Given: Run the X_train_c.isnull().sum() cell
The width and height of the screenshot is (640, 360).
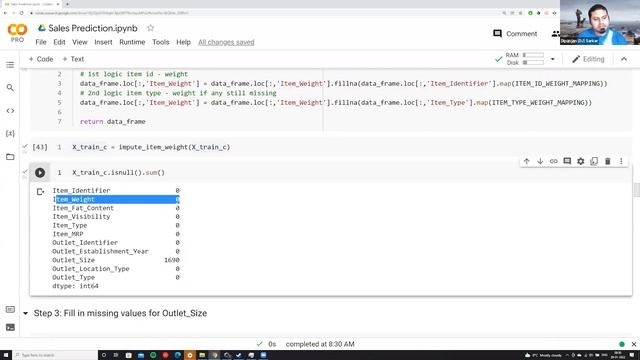Looking at the screenshot, I should click(40, 173).
